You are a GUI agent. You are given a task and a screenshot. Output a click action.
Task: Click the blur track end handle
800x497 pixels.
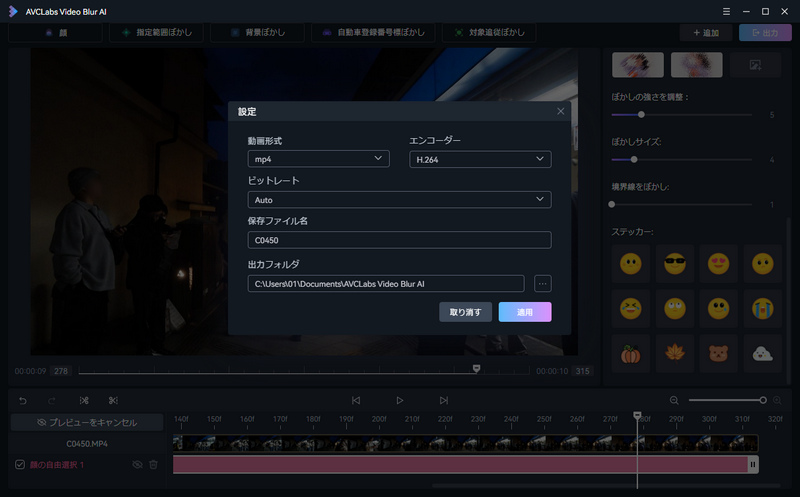[753, 465]
